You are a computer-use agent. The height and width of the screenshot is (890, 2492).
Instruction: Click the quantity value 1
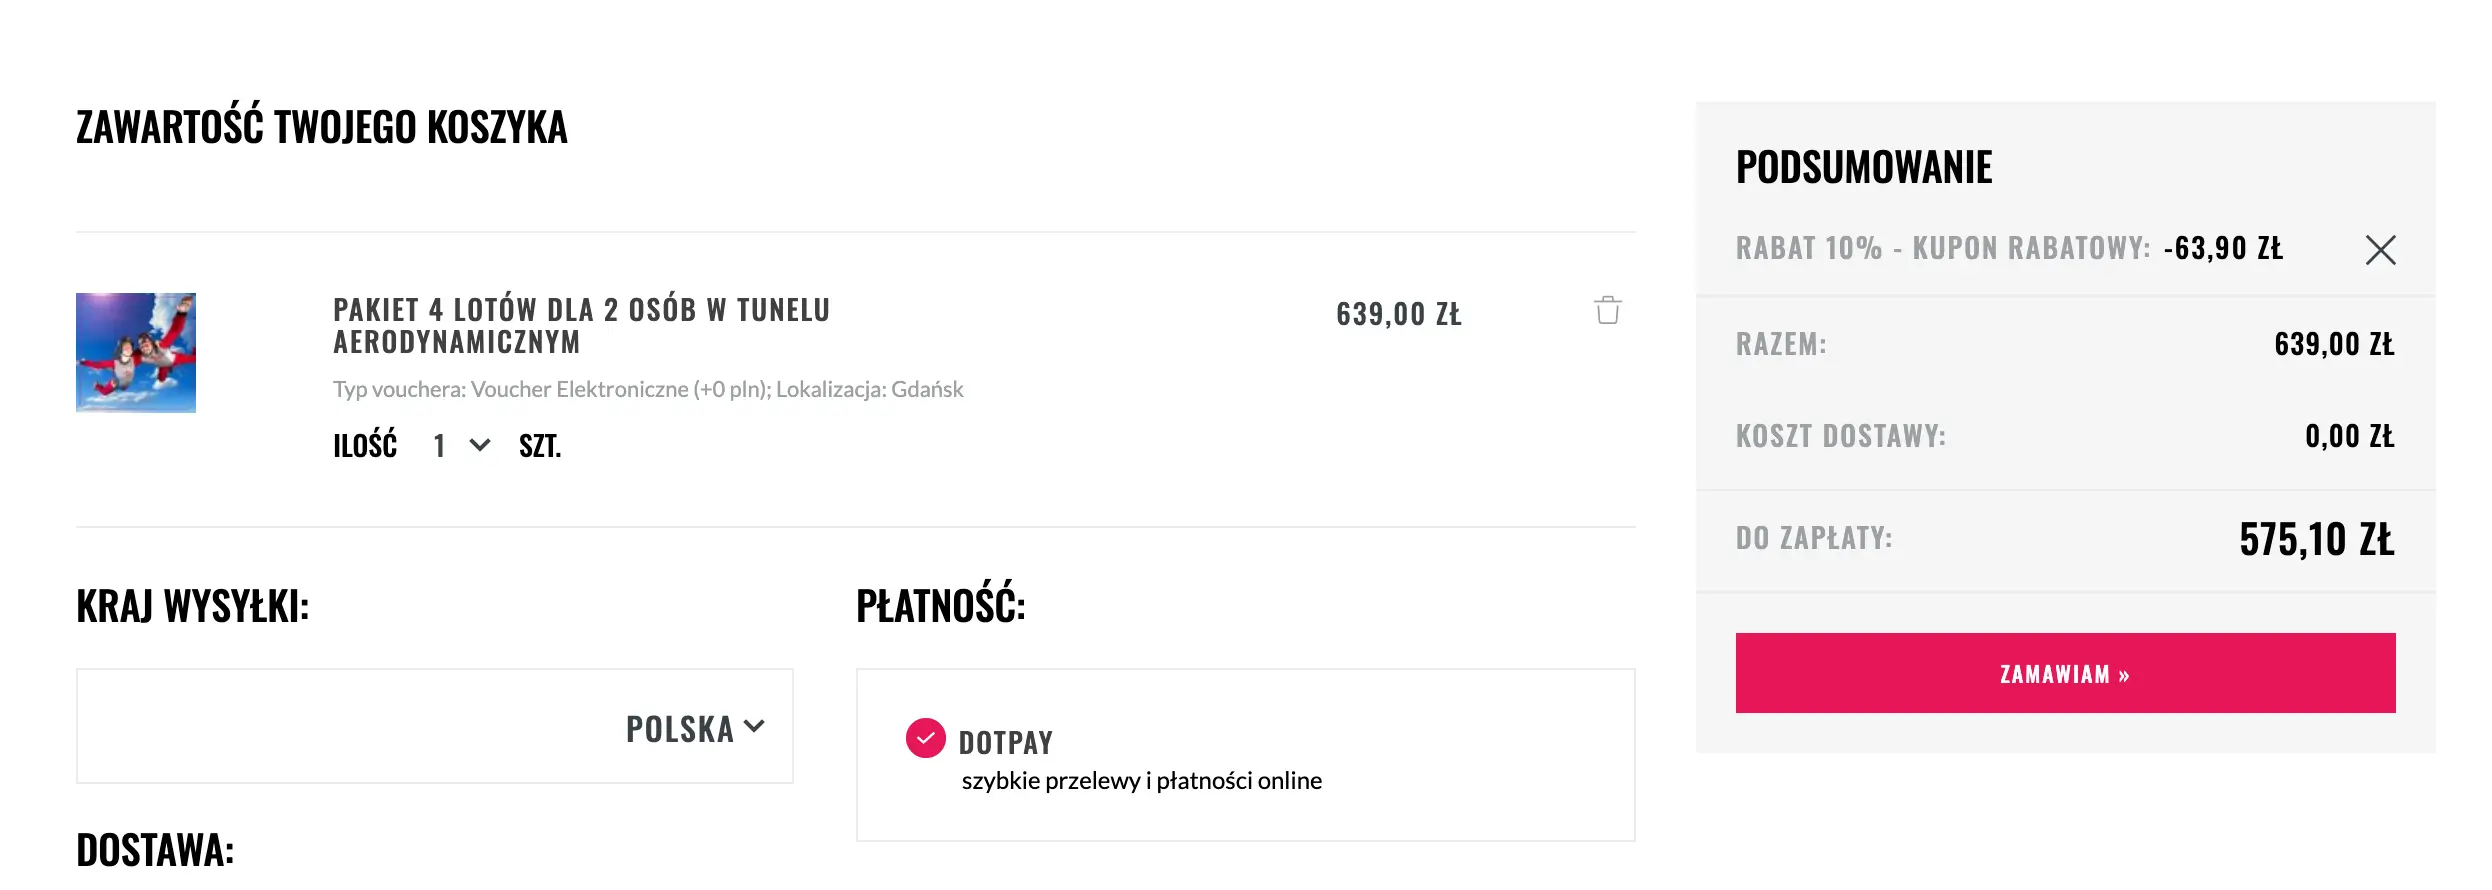439,446
